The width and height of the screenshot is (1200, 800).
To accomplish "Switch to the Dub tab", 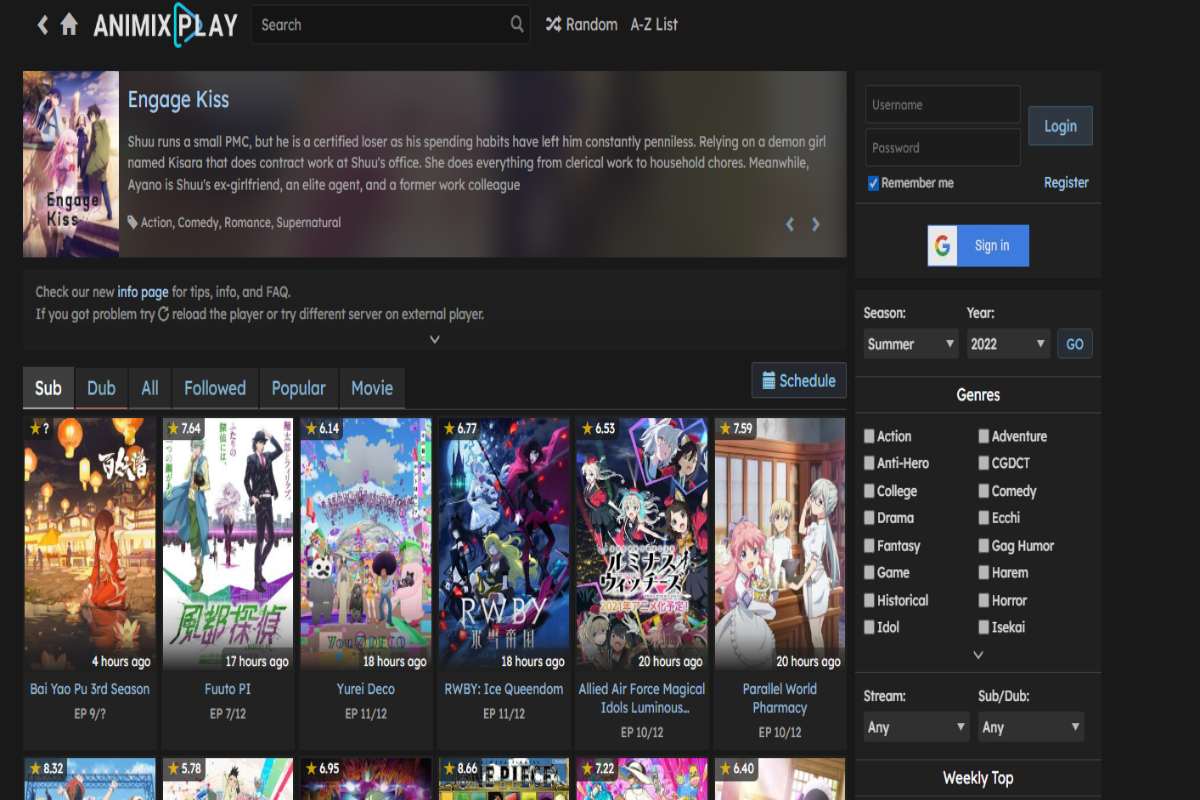I will click(x=101, y=388).
